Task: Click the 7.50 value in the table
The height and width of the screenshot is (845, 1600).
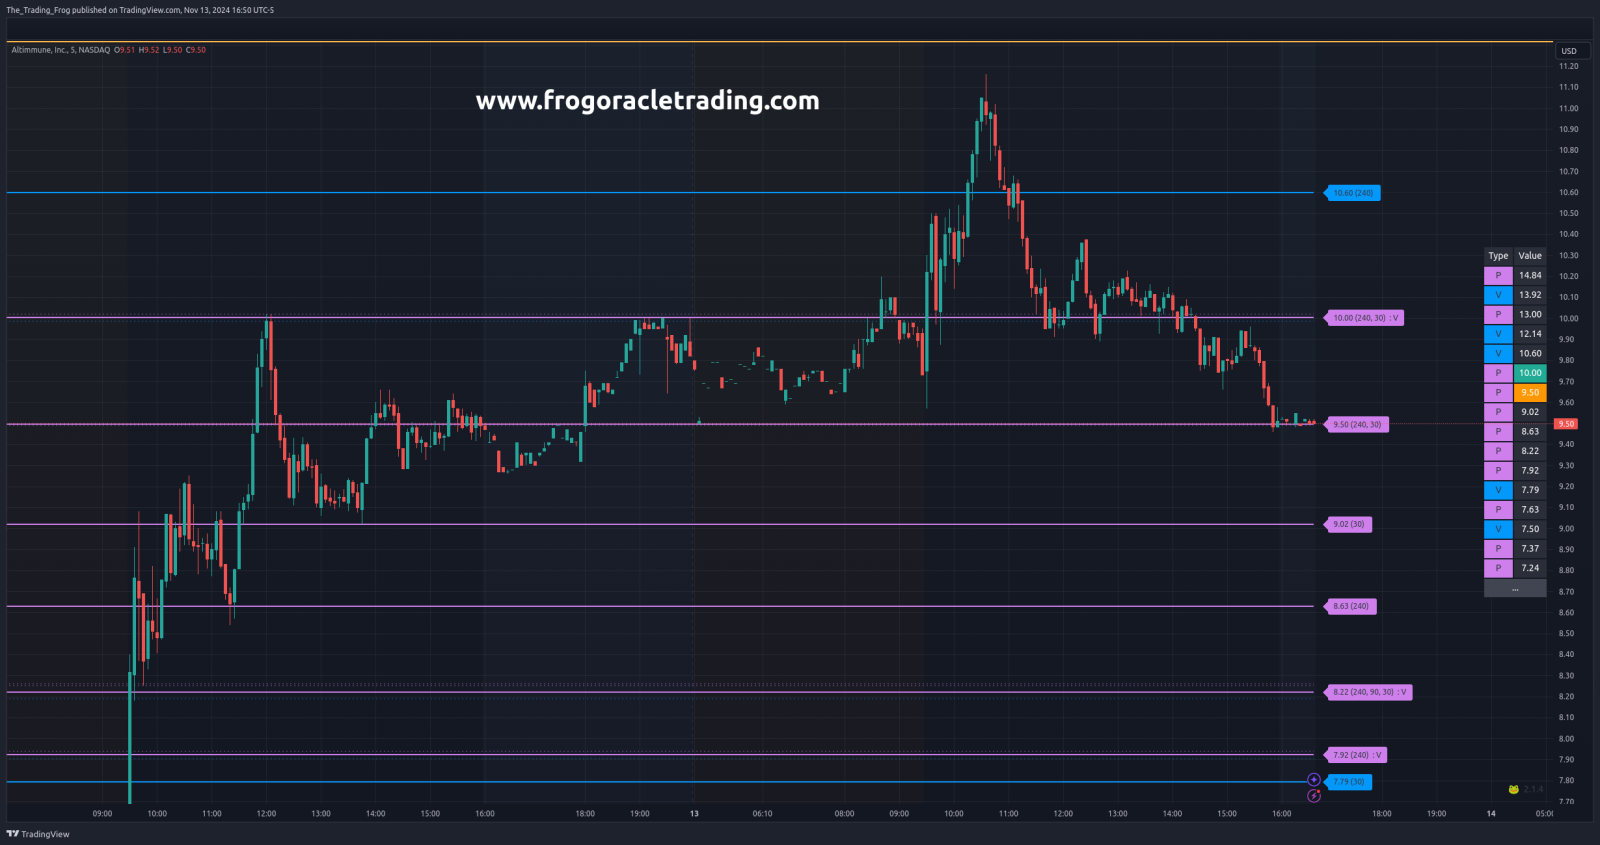Action: click(x=1530, y=529)
